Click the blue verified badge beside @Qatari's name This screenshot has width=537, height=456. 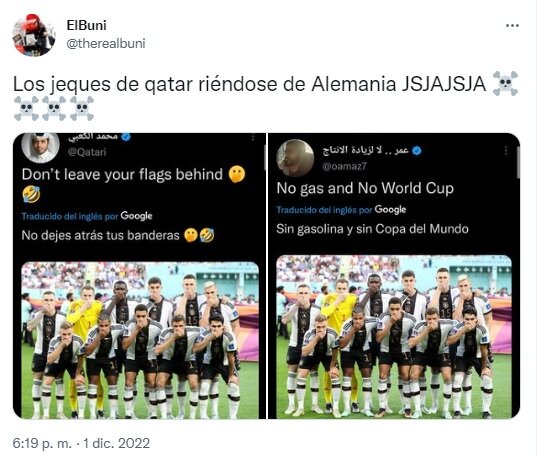pyautogui.click(x=126, y=137)
